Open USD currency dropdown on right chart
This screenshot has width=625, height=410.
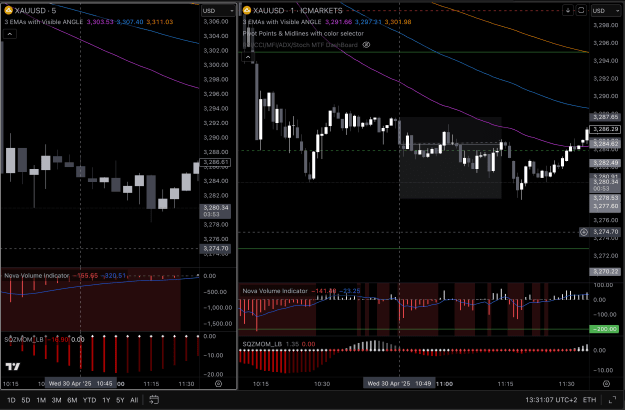605,11
